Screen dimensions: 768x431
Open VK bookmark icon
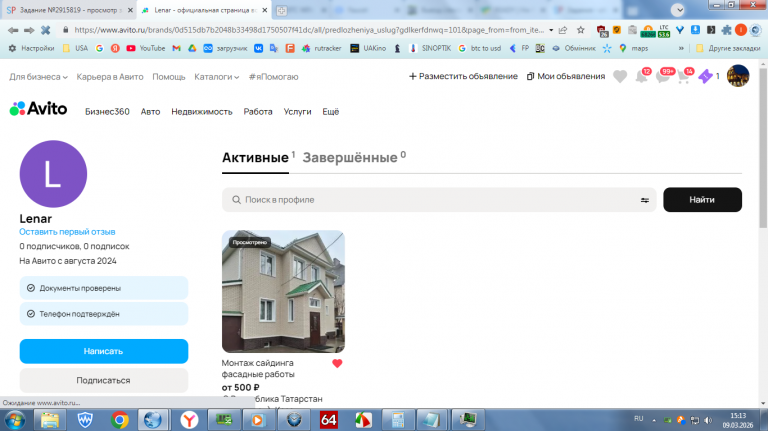point(258,48)
